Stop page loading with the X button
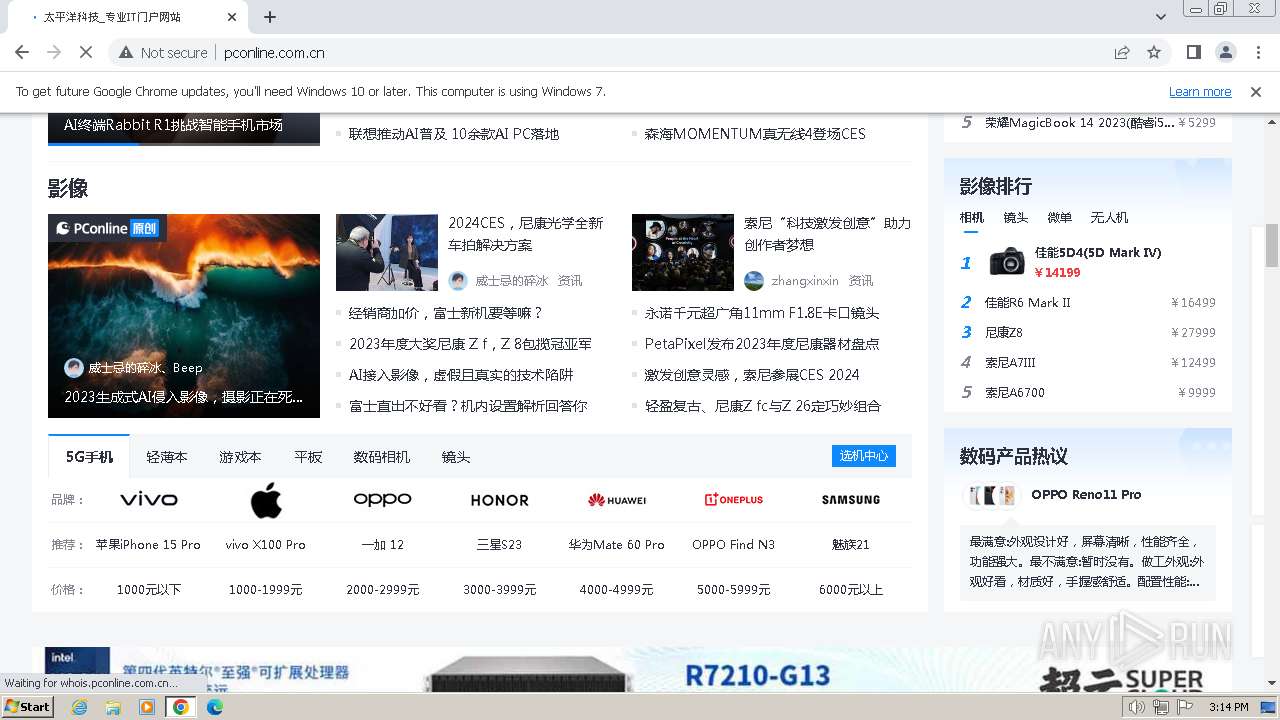The width and height of the screenshot is (1280, 720). pyautogui.click(x=85, y=52)
